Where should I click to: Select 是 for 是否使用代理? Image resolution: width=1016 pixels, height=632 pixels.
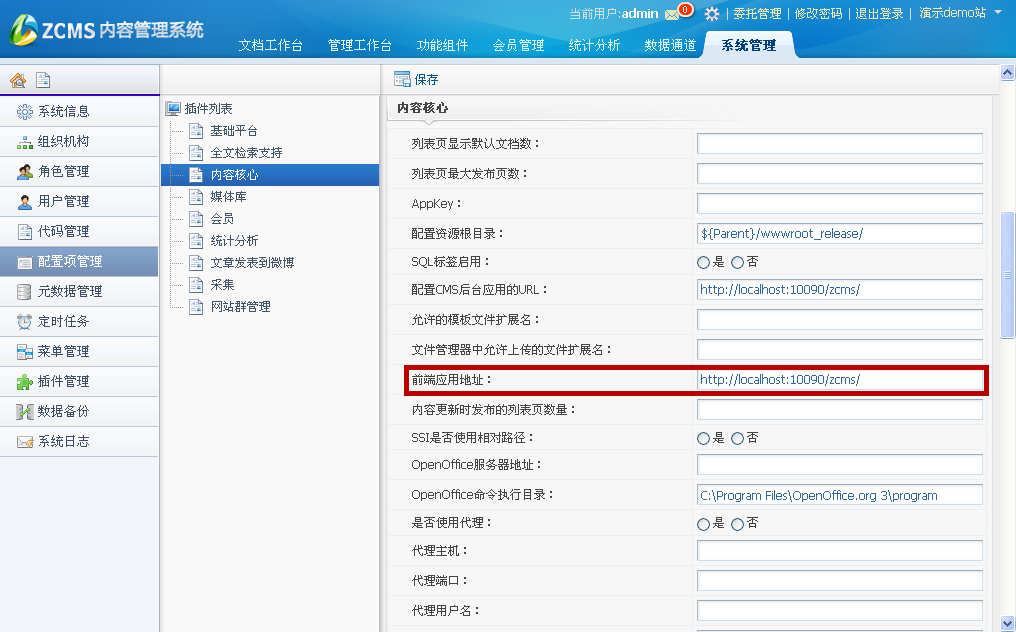point(703,524)
